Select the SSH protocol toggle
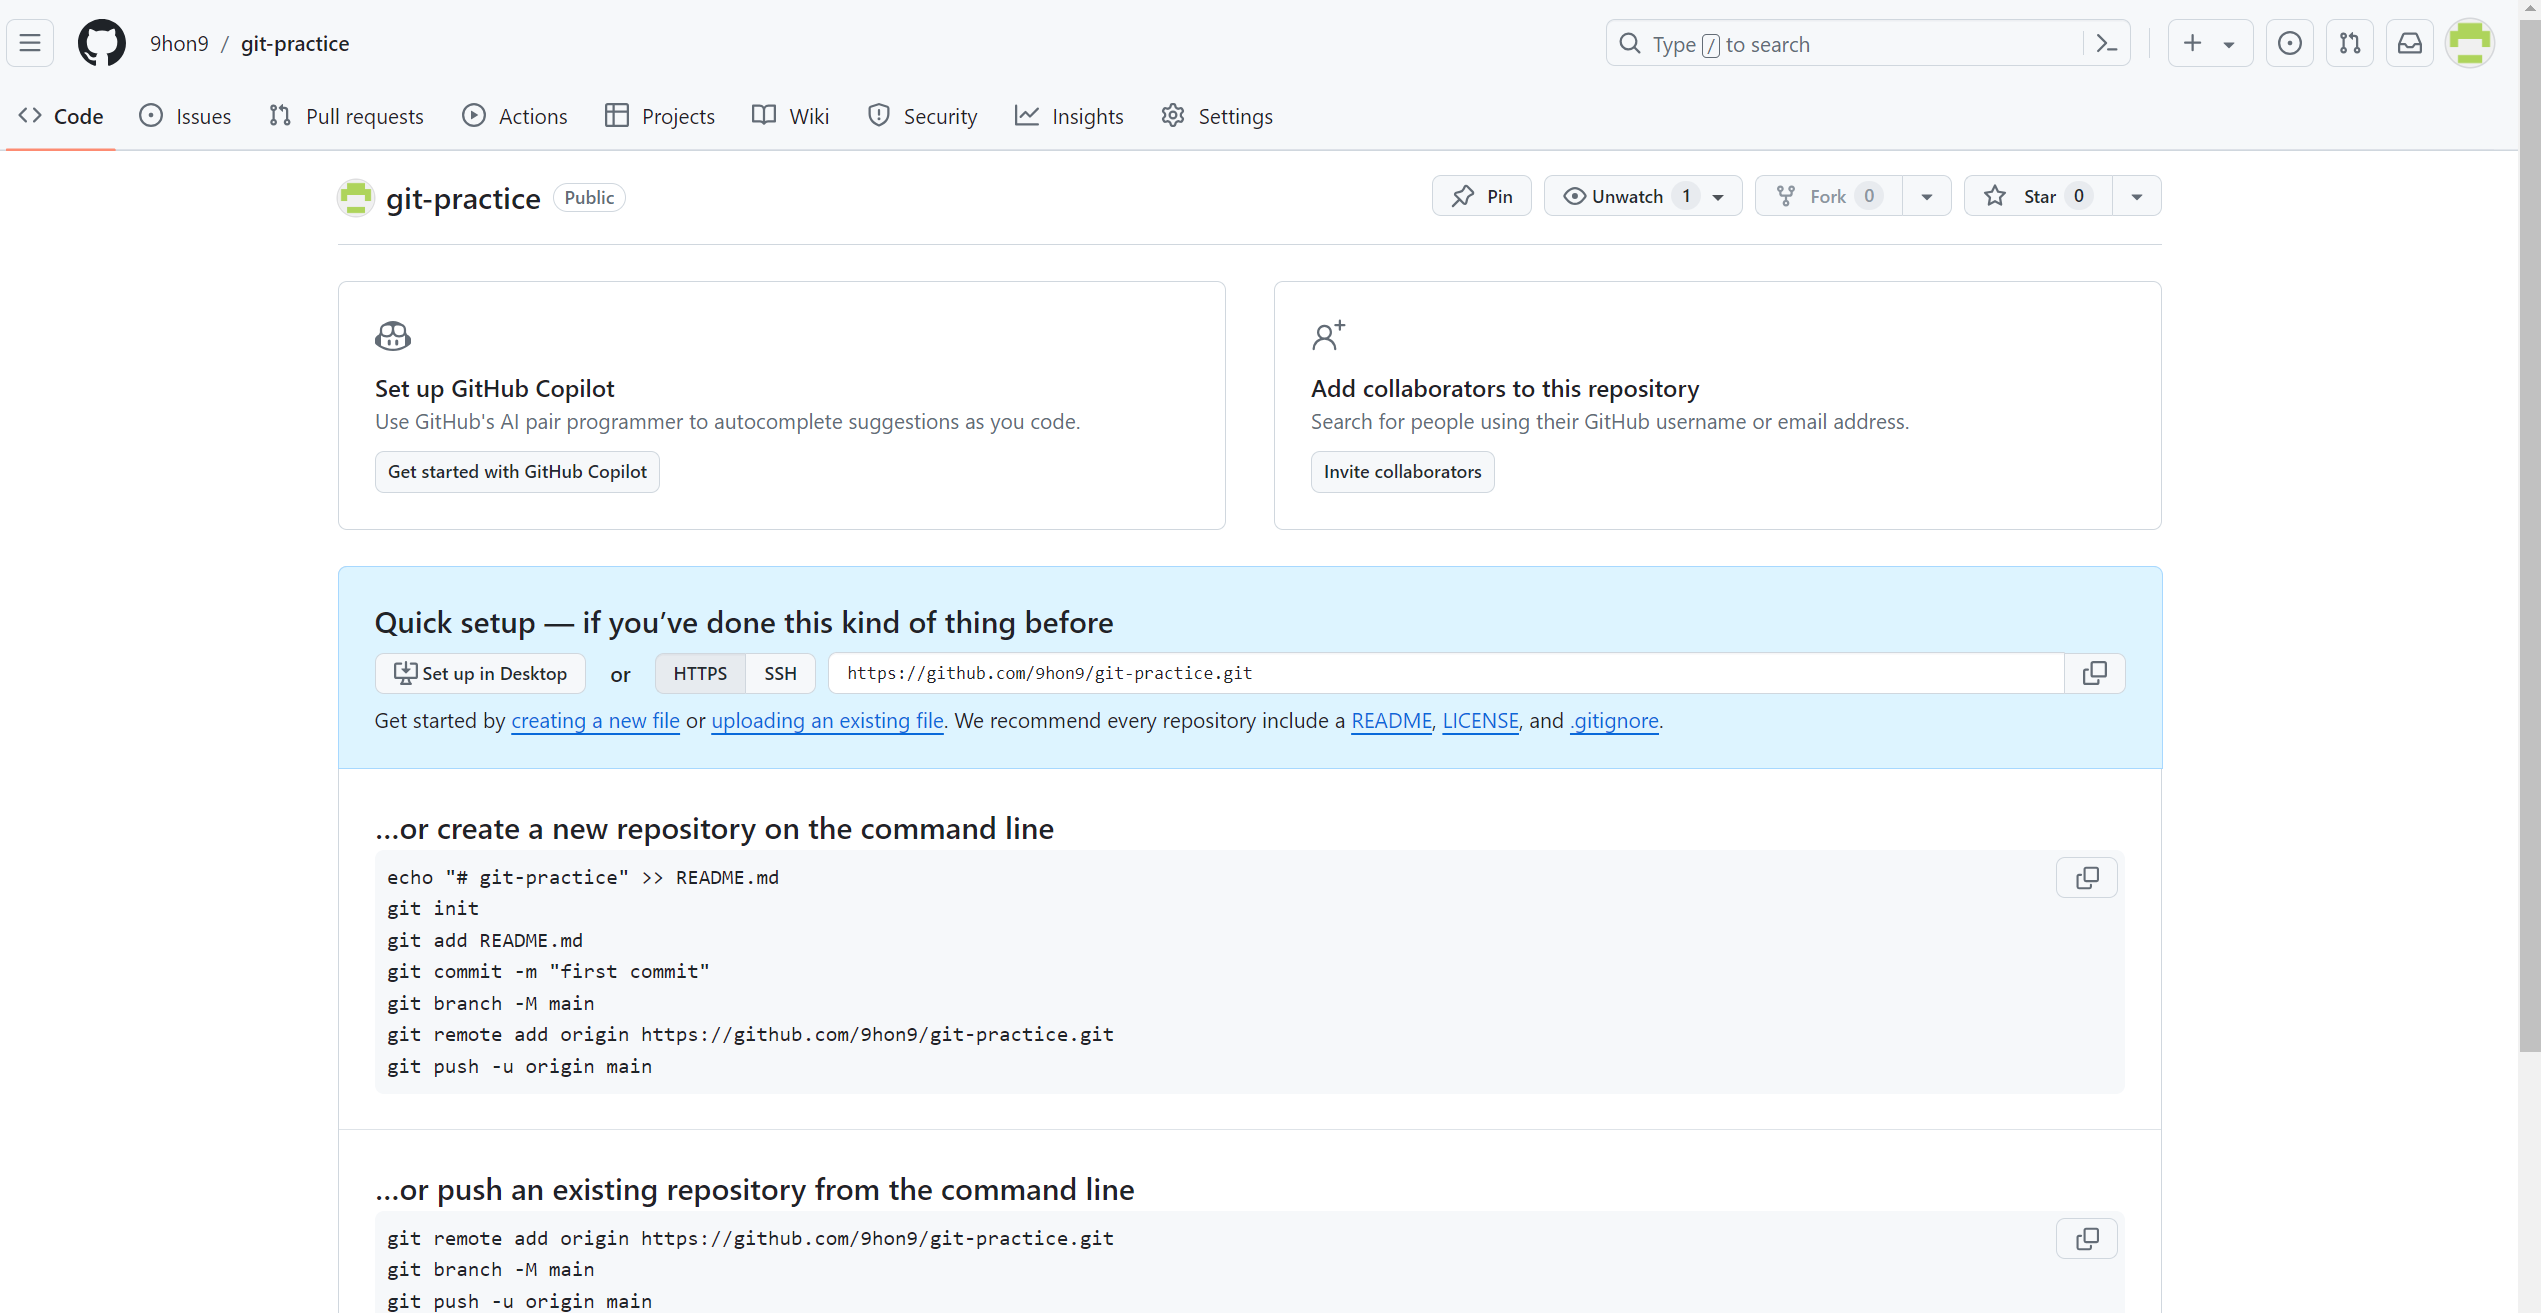This screenshot has width=2541, height=1313. [780, 673]
